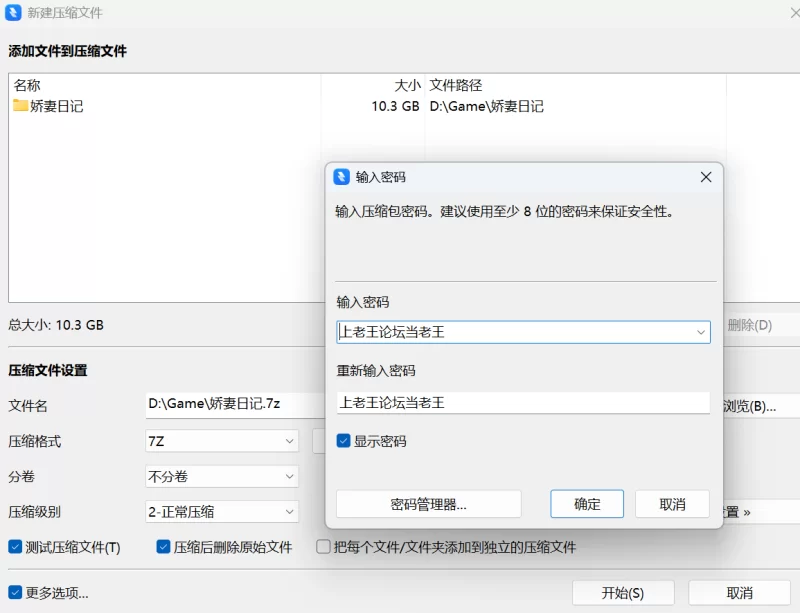Select the 娇妻日记 folder icon in file list

20,105
